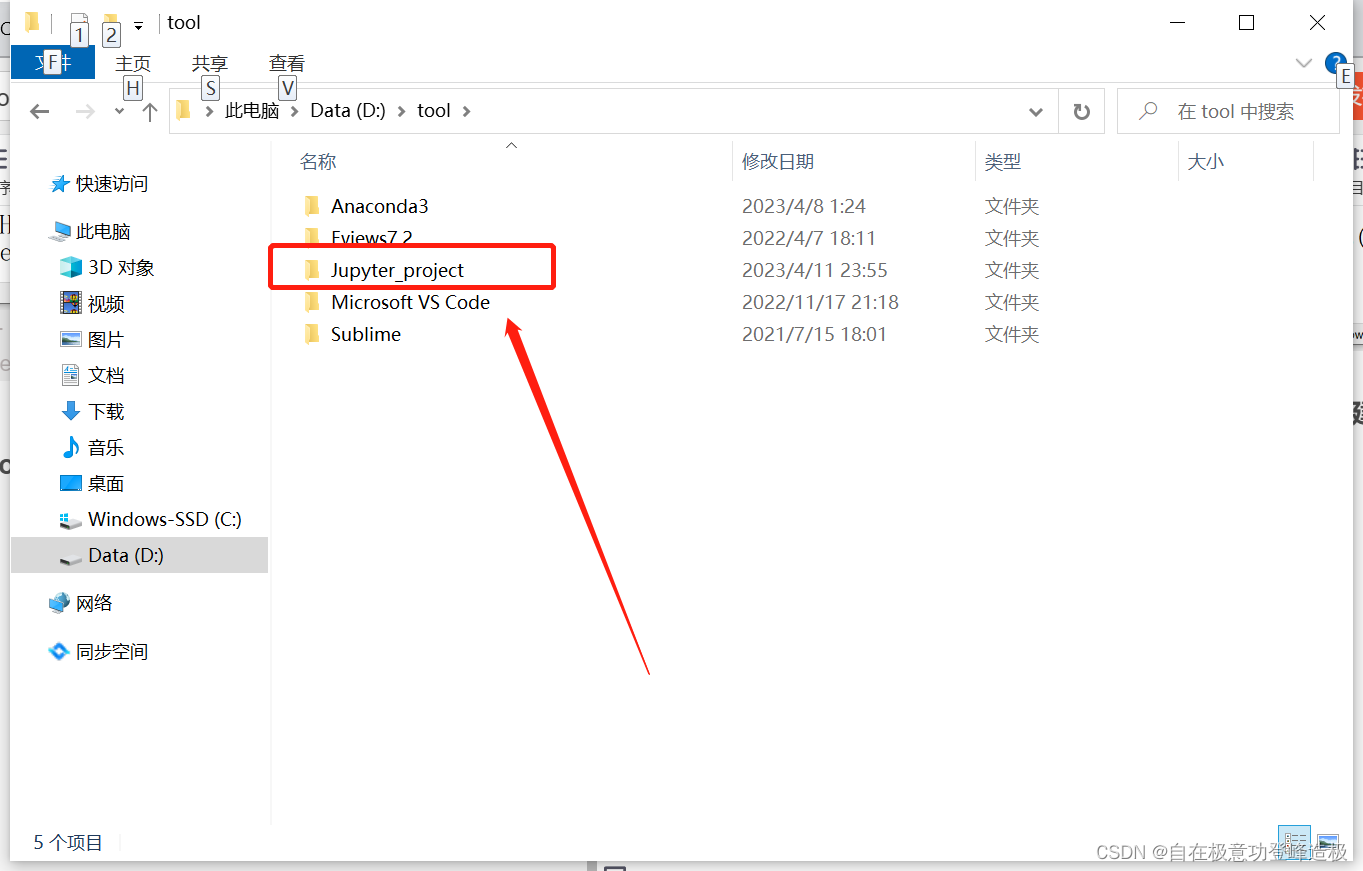Click the 音乐 note icon
This screenshot has width=1363, height=871.
[70, 448]
